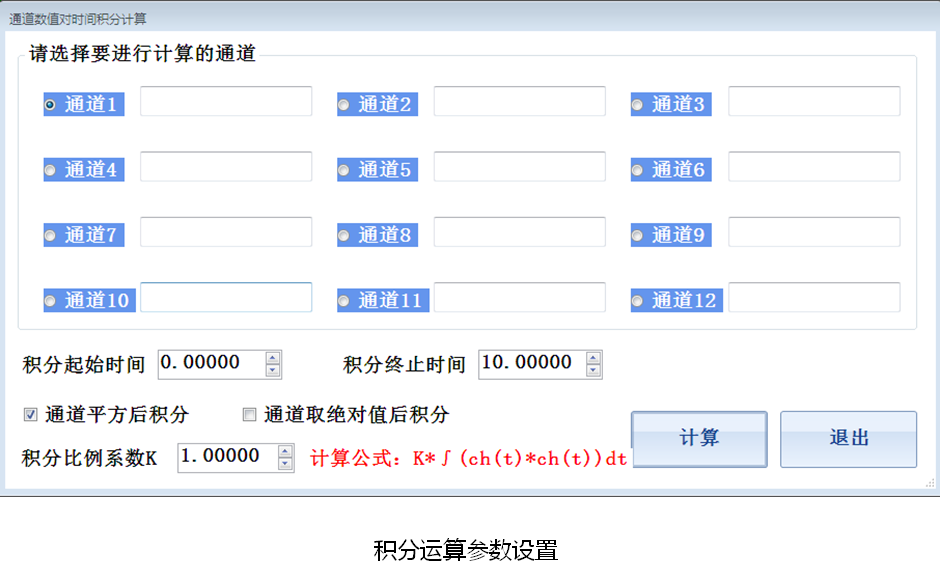Click the text field beside 通道1

coord(226,102)
